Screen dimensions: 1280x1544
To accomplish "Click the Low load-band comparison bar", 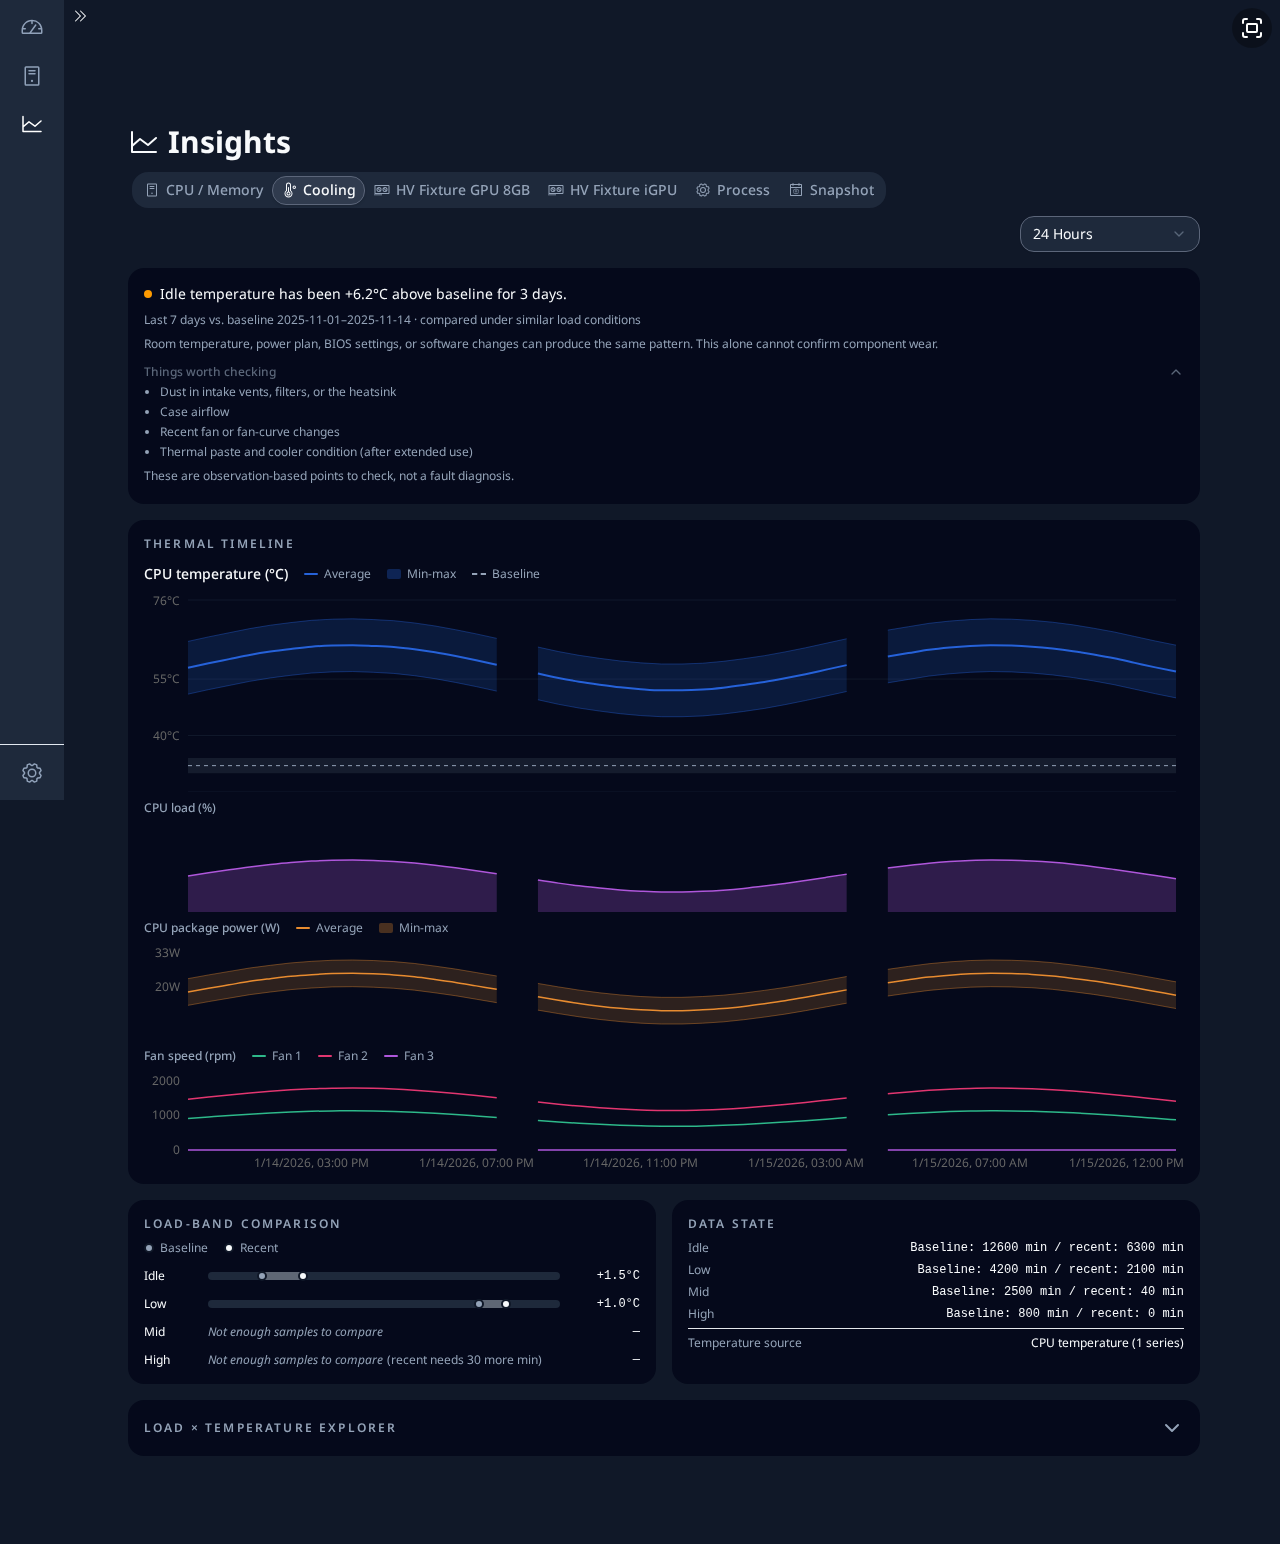I will point(384,1304).
